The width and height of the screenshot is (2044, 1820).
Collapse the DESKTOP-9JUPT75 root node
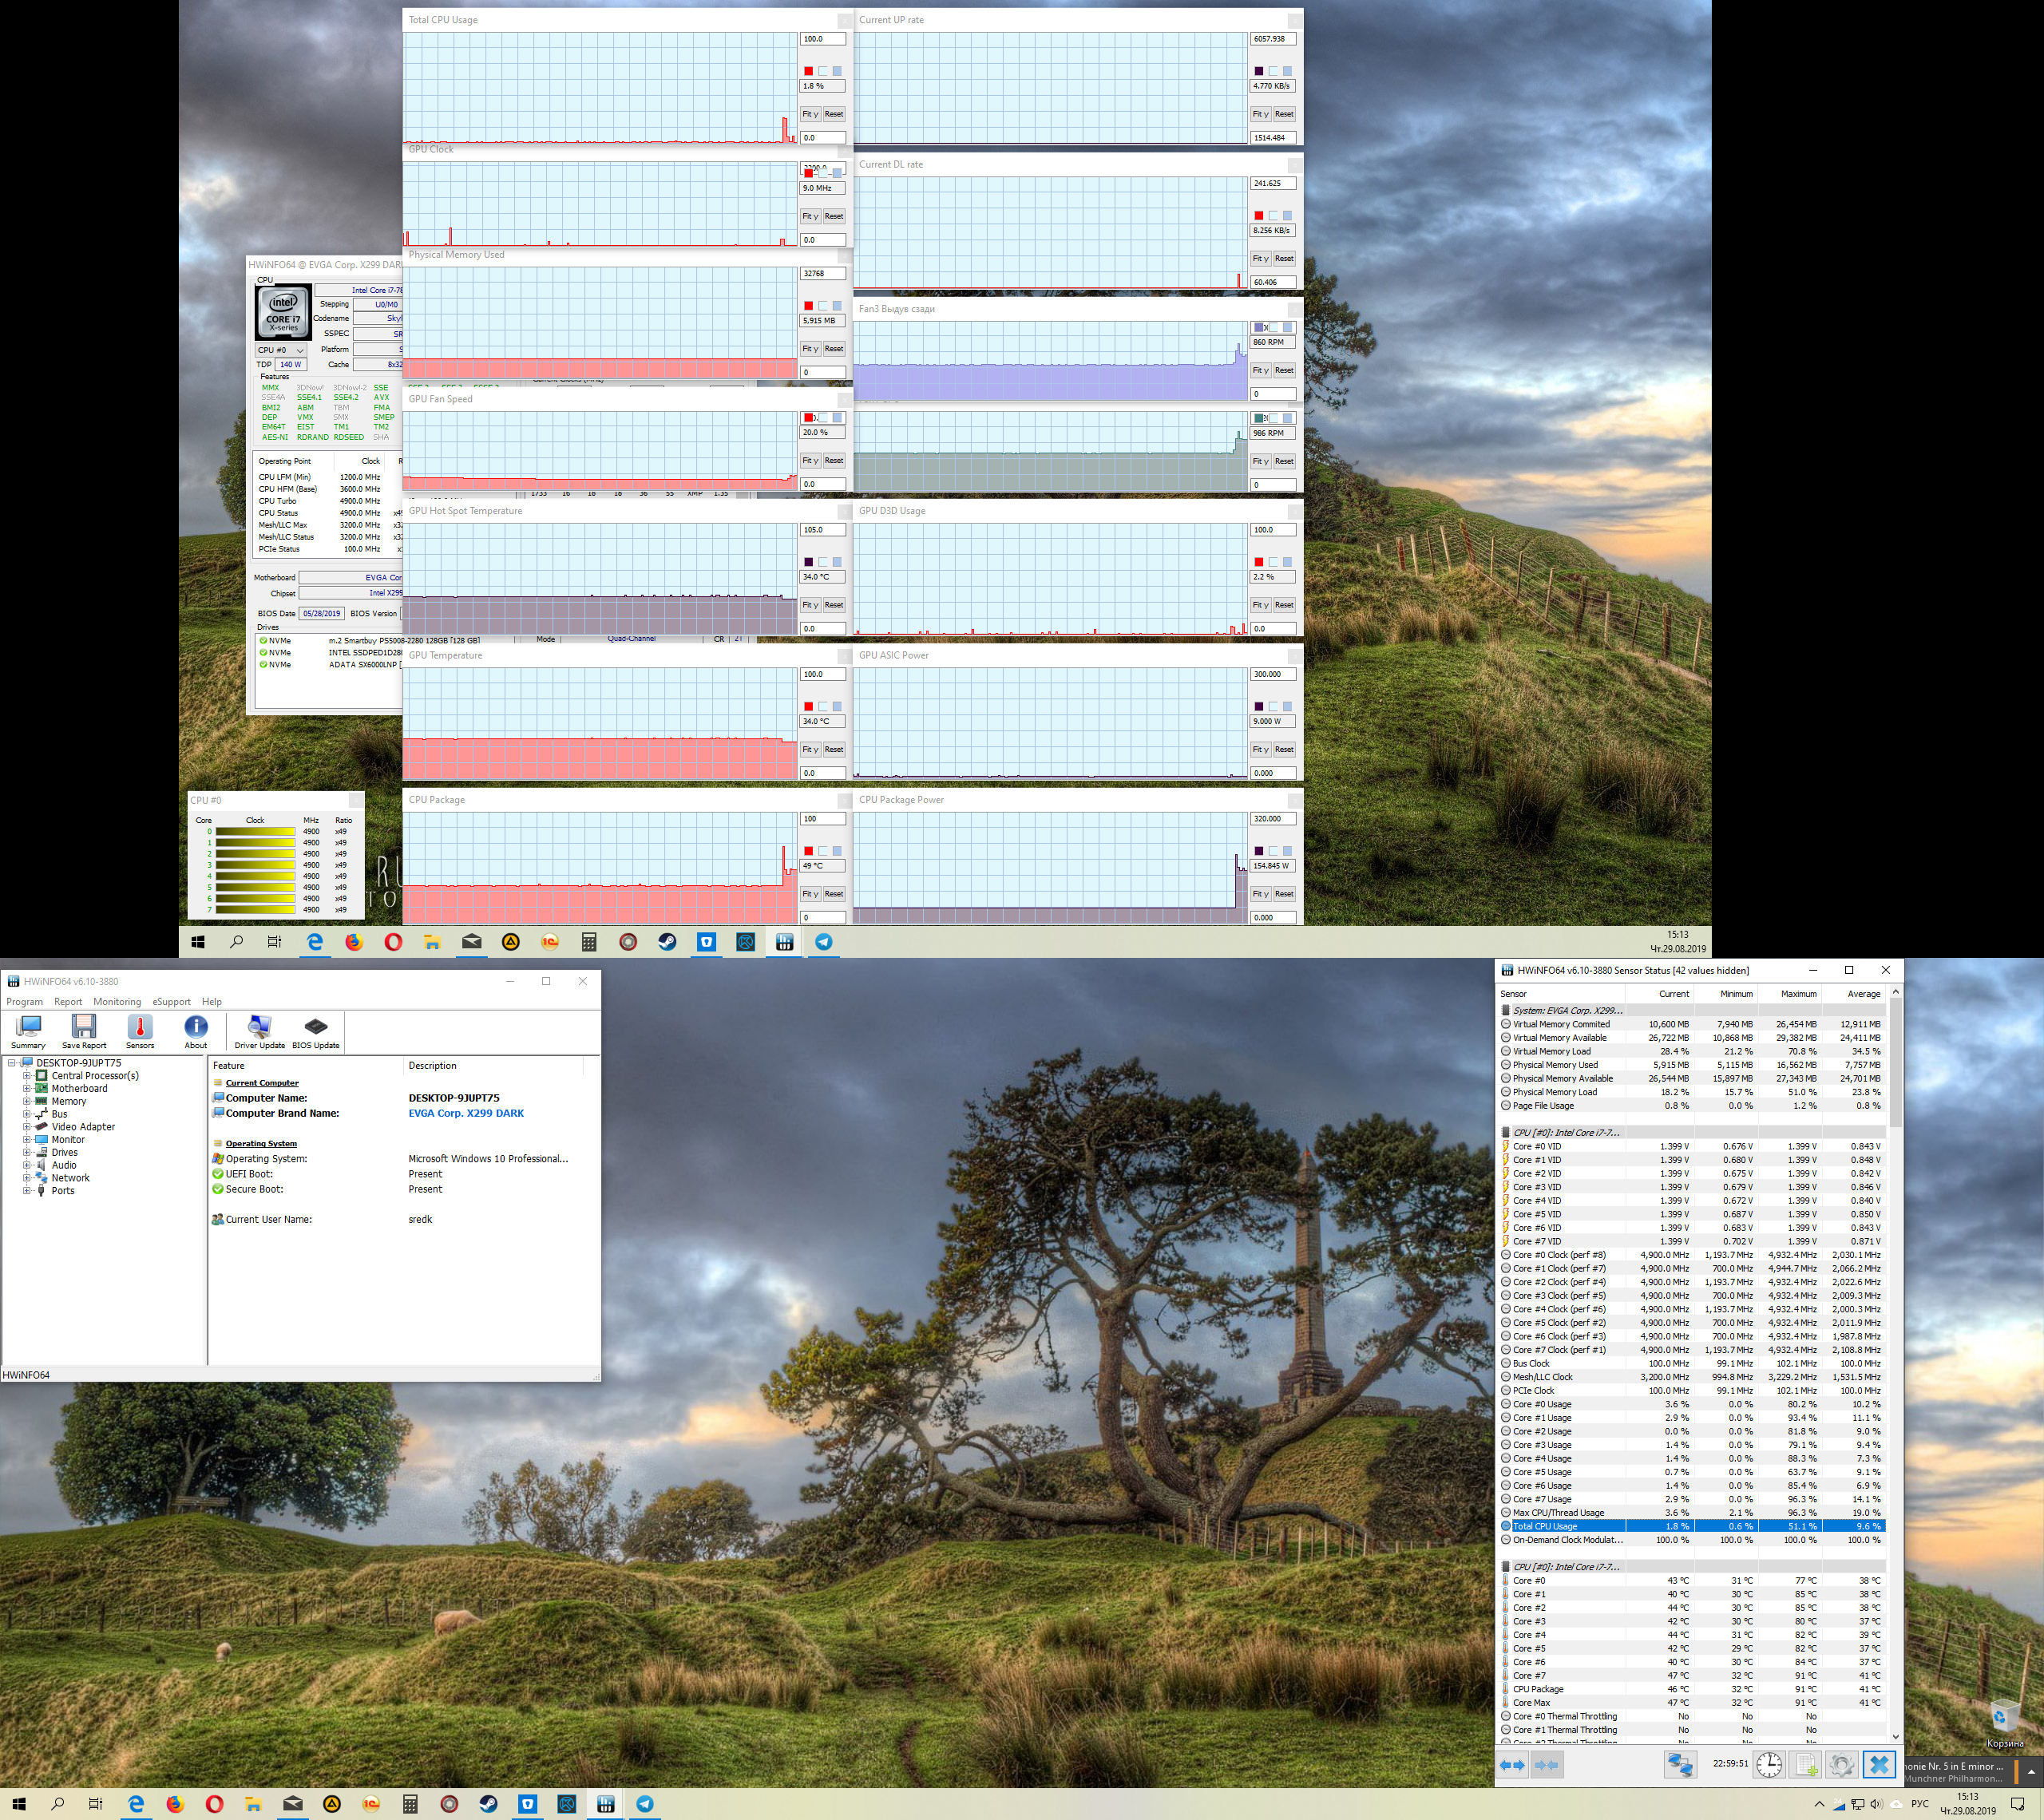(12, 1063)
